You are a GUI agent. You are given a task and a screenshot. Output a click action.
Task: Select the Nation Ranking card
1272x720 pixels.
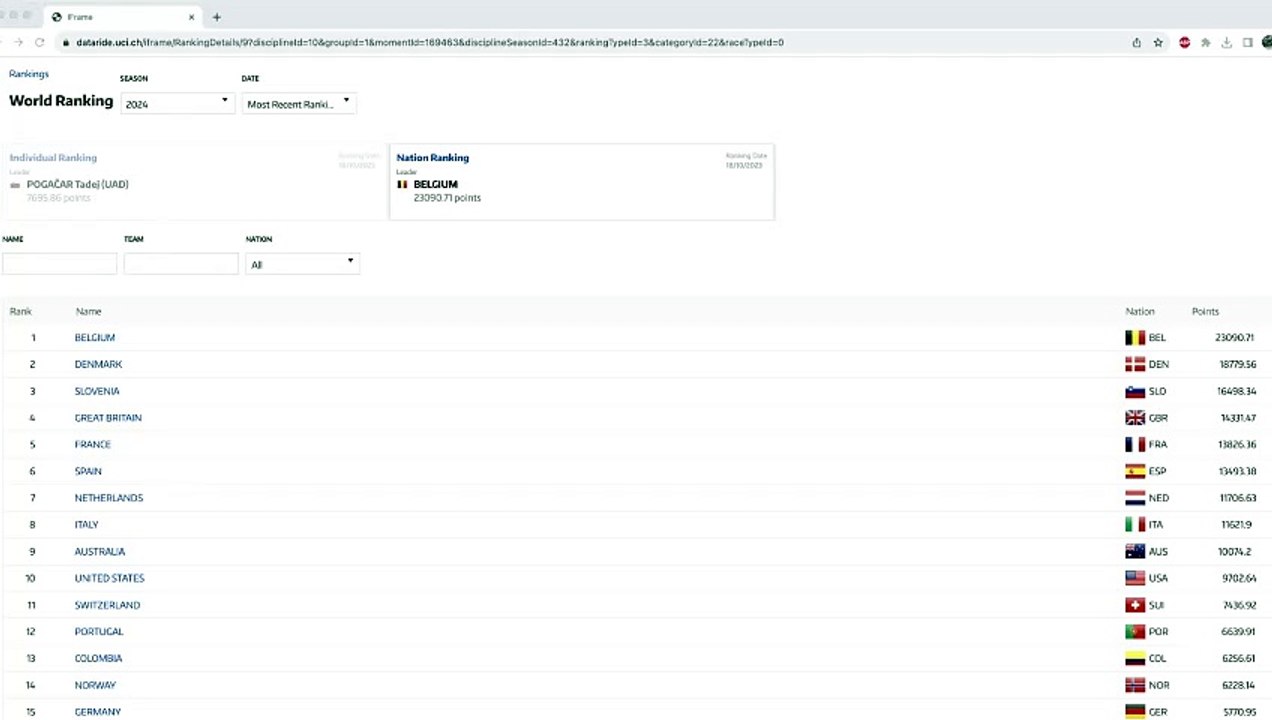pyautogui.click(x=581, y=181)
